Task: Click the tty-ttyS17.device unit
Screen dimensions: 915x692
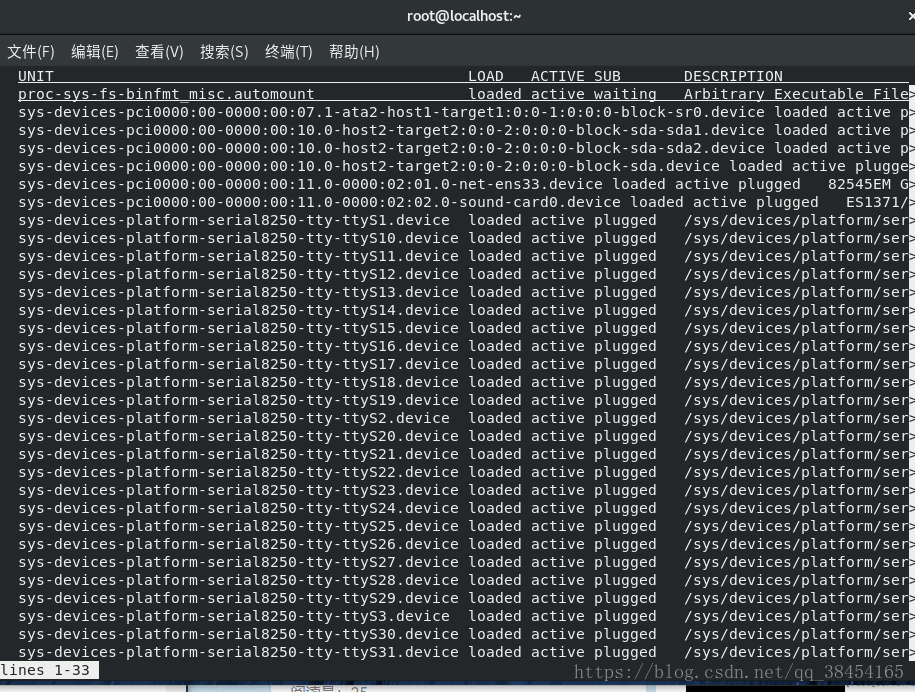Action: (238, 365)
